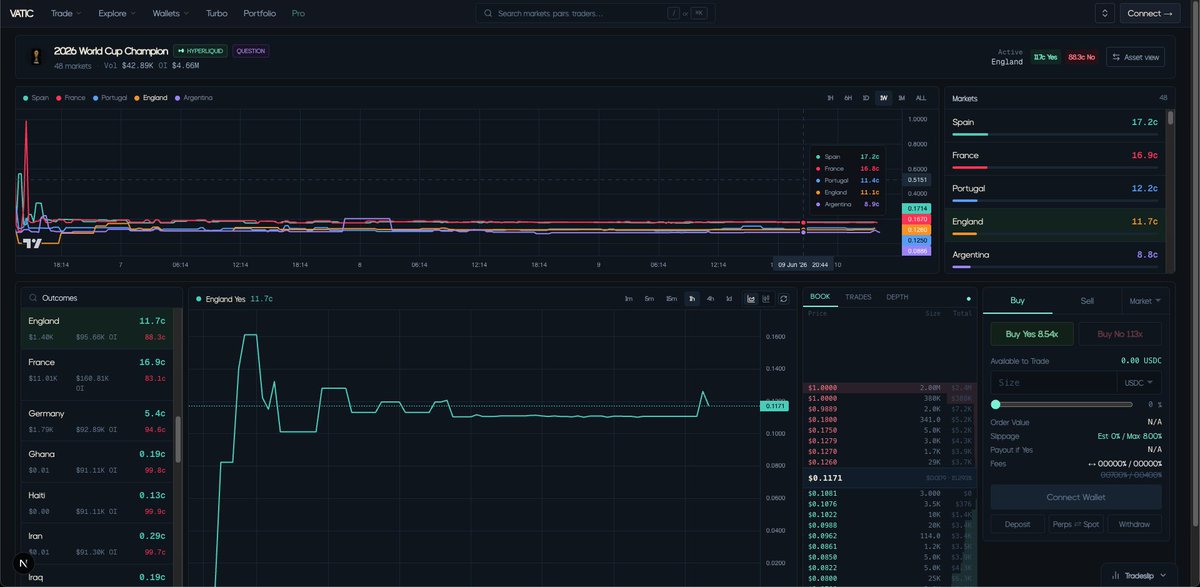
Task: Select the candlestick chart type icon
Action: [766, 298]
